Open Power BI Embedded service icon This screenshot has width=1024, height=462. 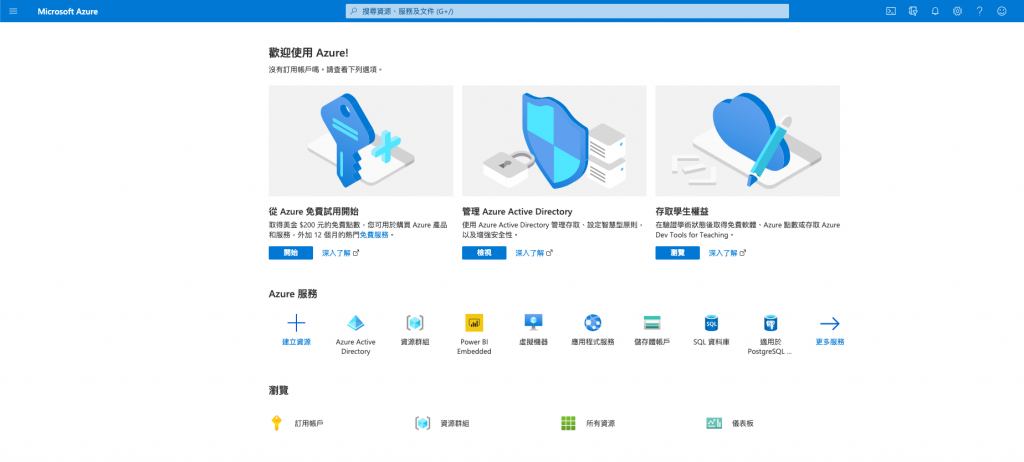point(474,323)
